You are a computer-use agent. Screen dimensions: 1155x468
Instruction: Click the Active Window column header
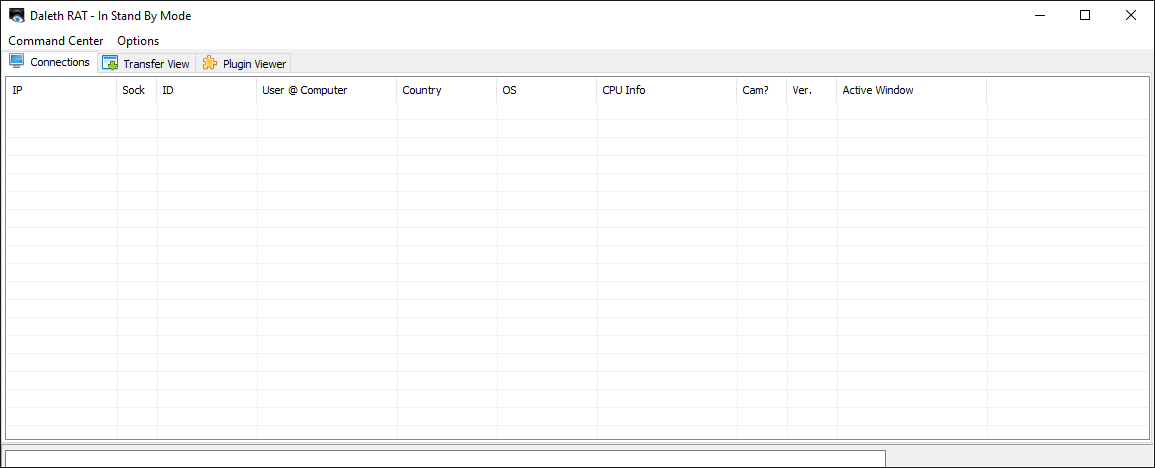[912, 90]
